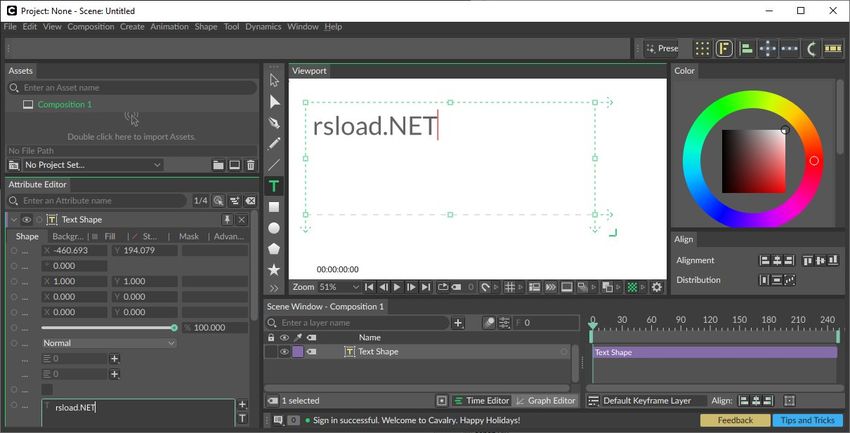The width and height of the screenshot is (850, 433).
Task: Select the solid arrow Edit Shape tool
Action: point(274,102)
